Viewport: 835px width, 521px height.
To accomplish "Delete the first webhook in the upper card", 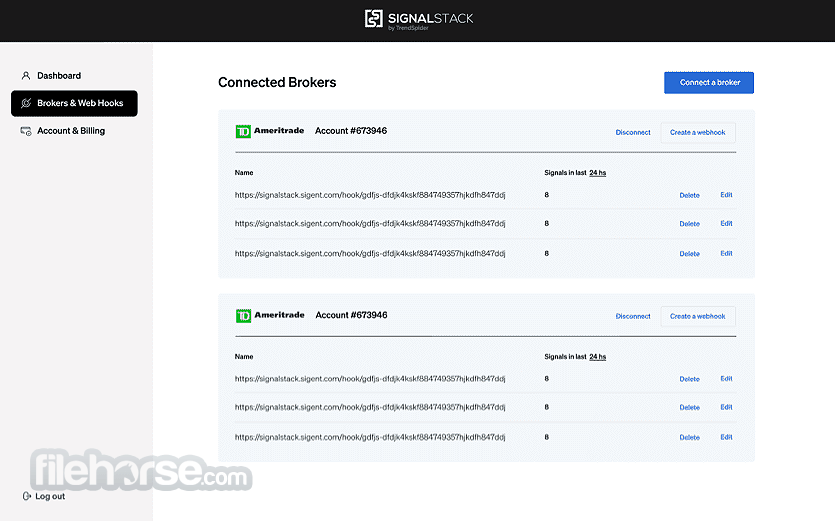I will click(x=689, y=195).
